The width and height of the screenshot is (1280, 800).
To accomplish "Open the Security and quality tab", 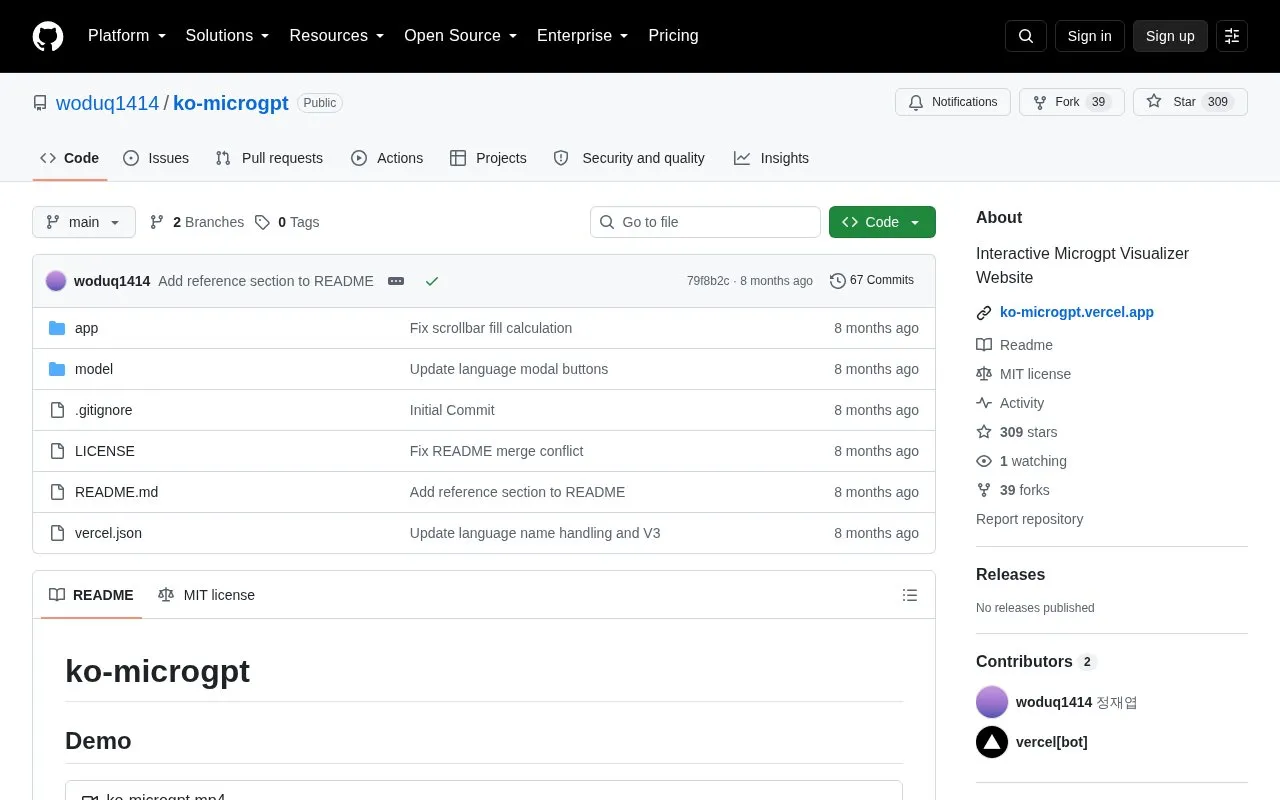I will [x=629, y=158].
